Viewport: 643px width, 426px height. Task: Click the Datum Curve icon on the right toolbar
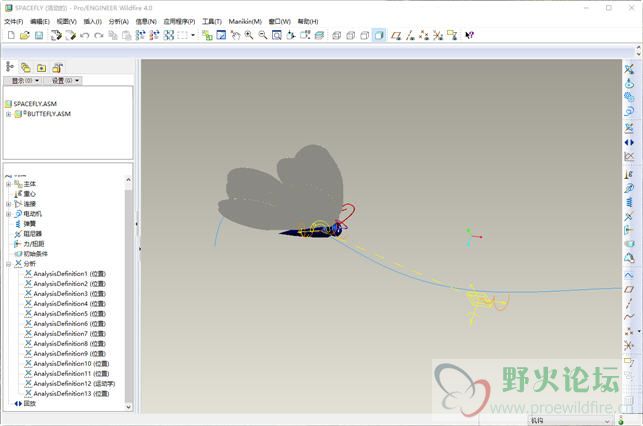click(x=629, y=317)
